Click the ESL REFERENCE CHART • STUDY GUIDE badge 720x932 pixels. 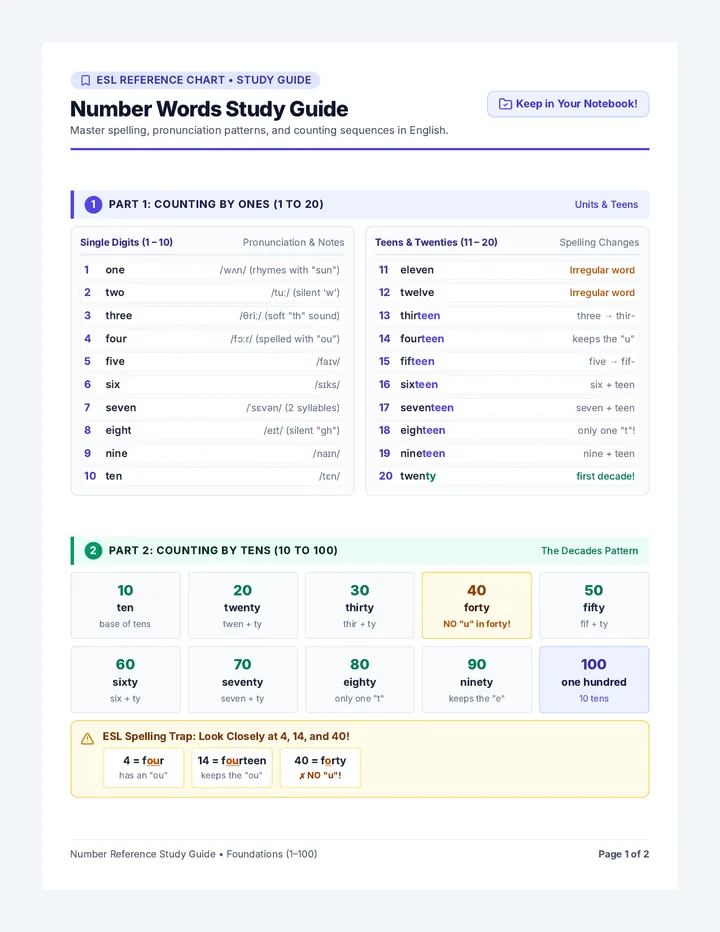tap(196, 80)
